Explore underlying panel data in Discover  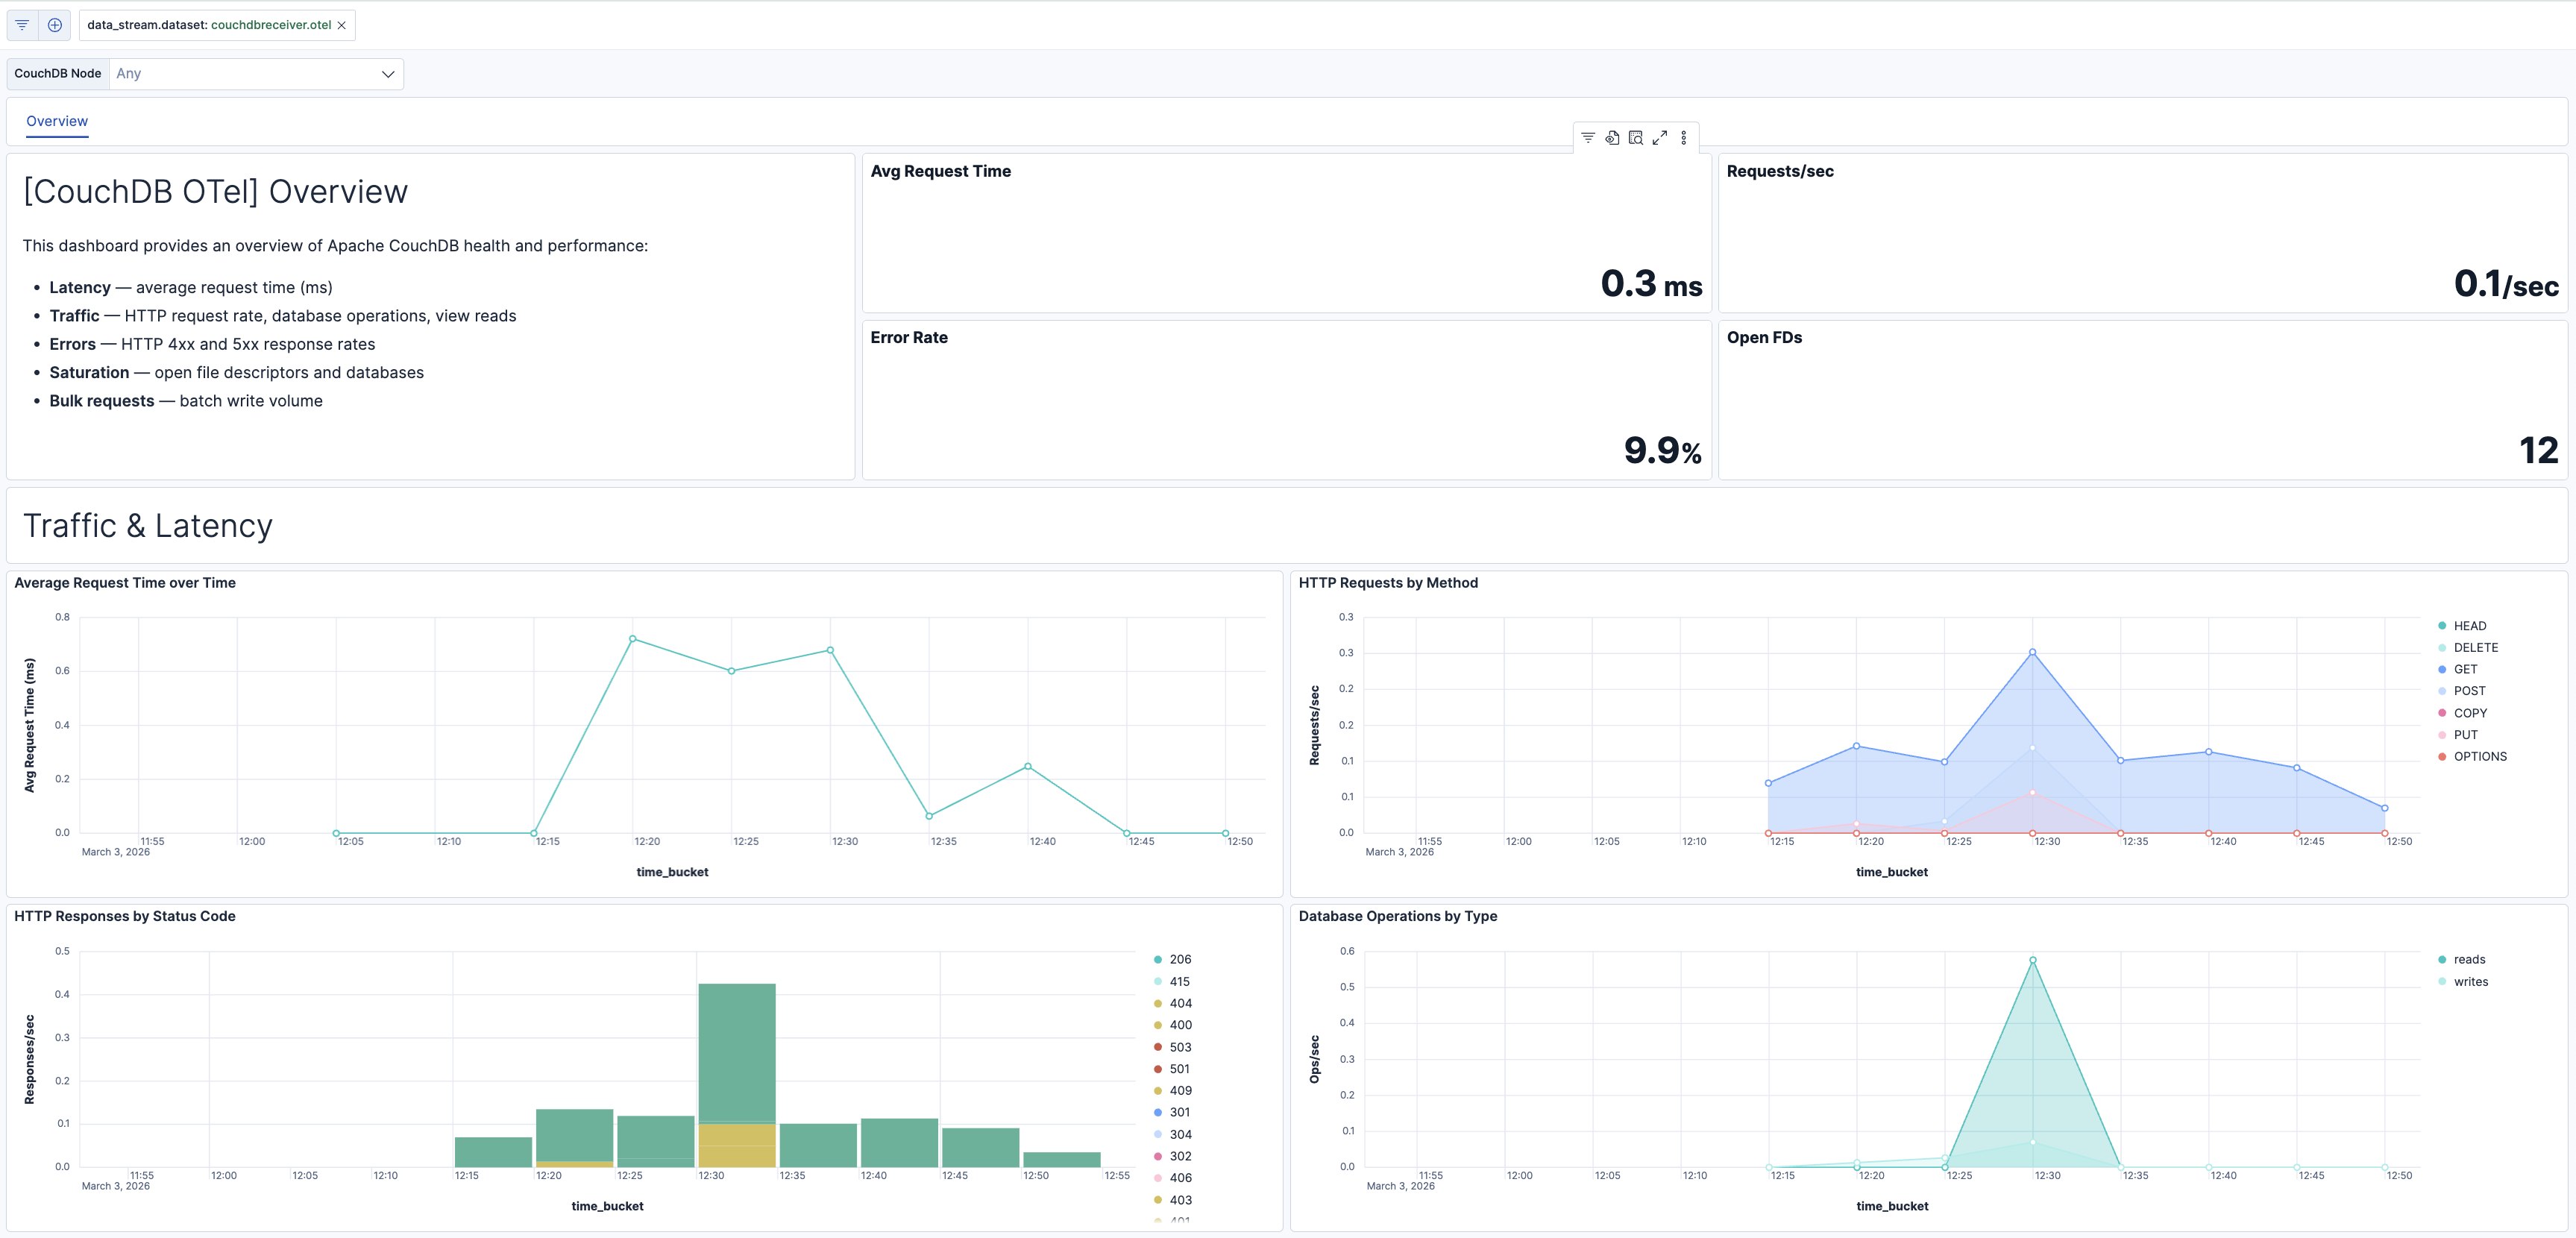(x=1612, y=137)
